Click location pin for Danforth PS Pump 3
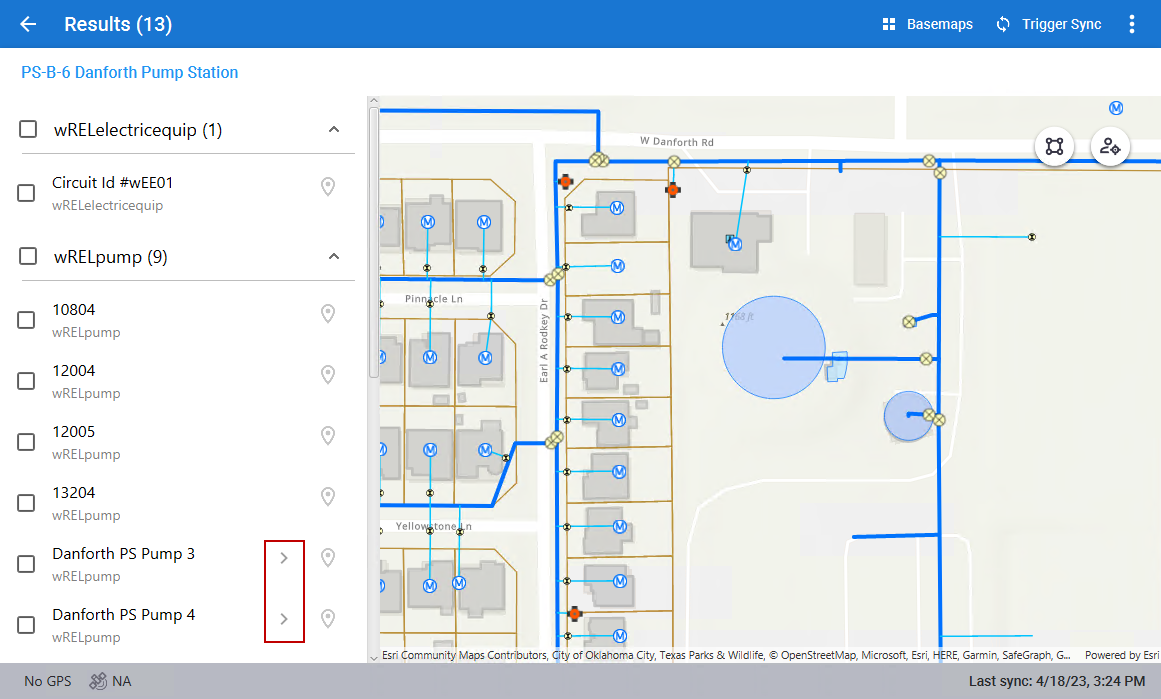Viewport: 1161px width, 699px height. (x=327, y=558)
